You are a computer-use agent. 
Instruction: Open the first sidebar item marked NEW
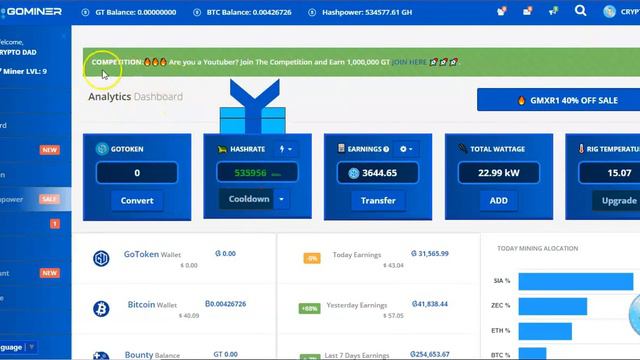36,150
